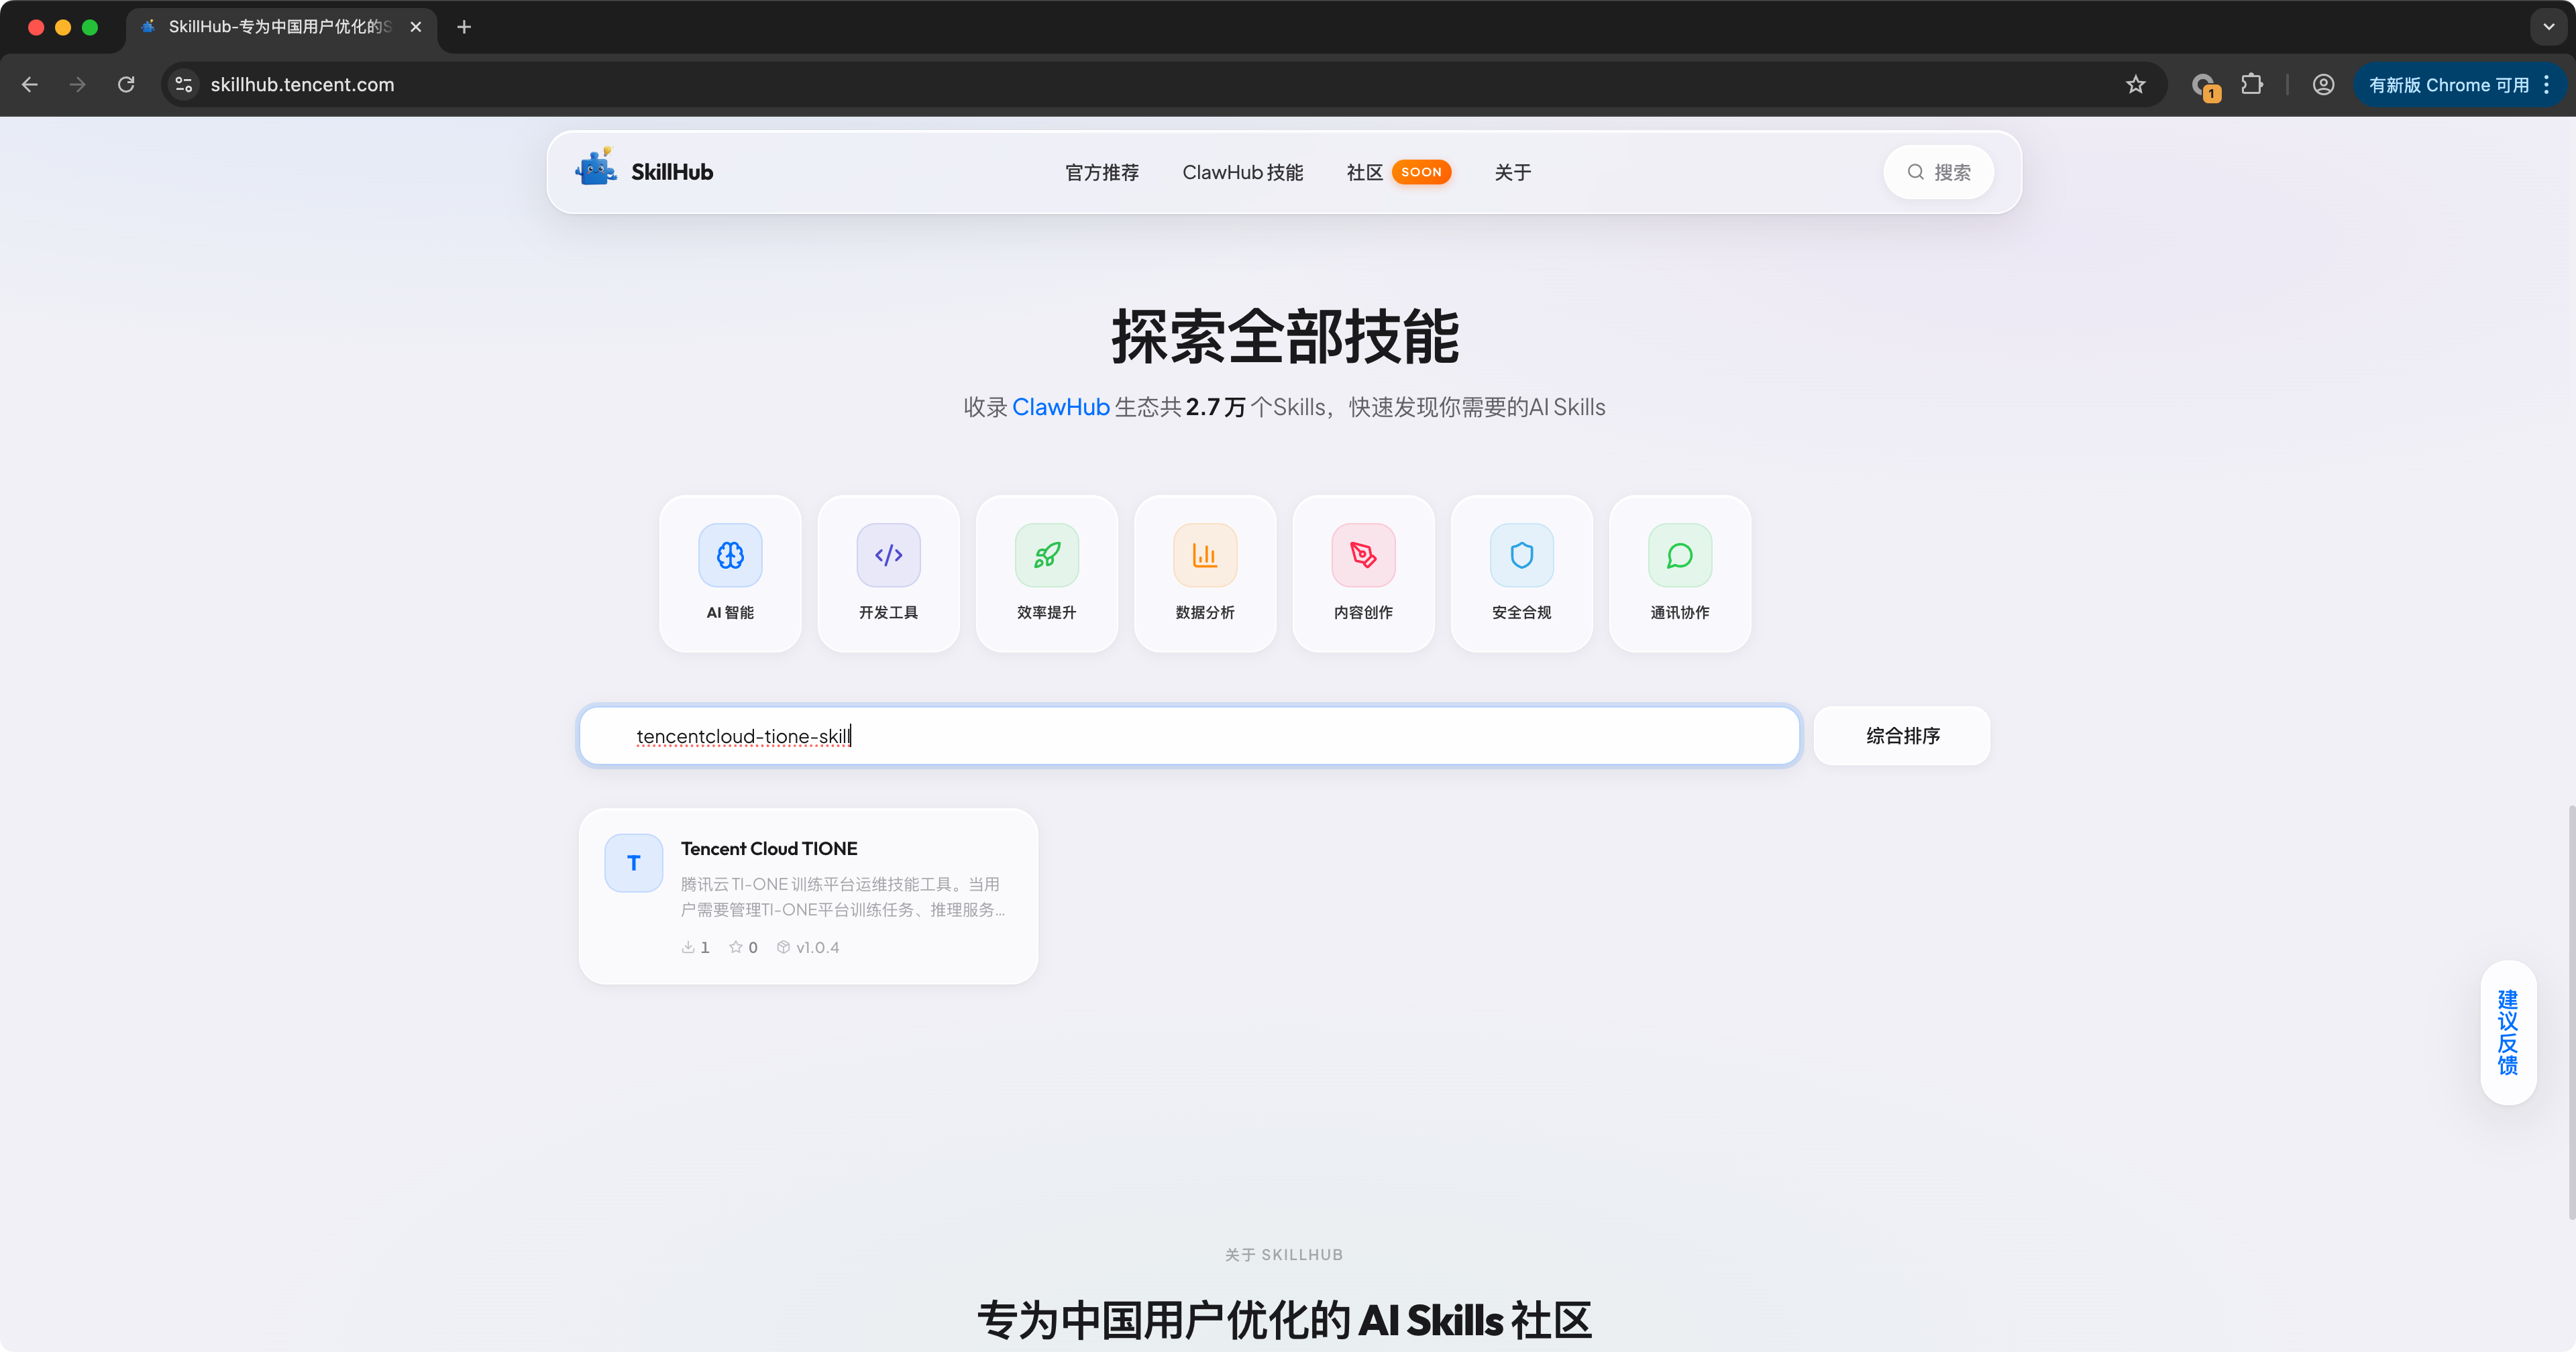This screenshot has height=1352, width=2576.
Task: Open the 综合排序 sort dropdown
Action: [x=1901, y=736]
